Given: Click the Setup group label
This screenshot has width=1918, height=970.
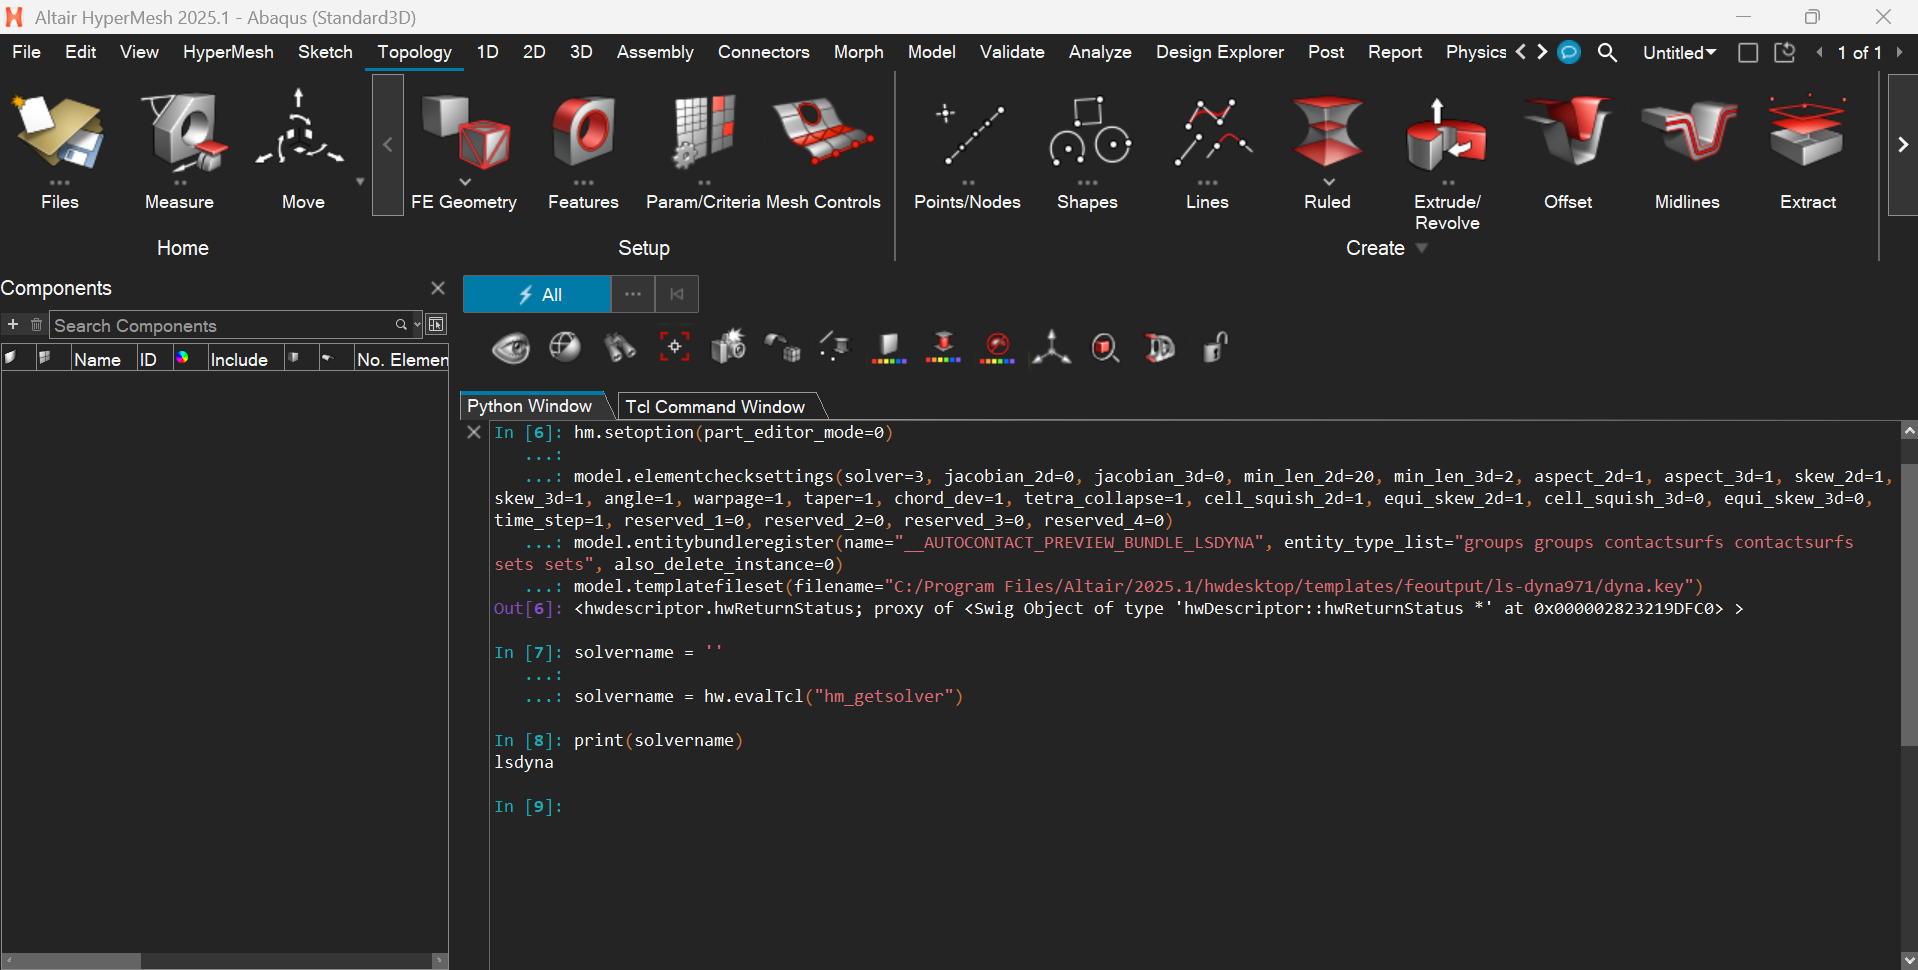Looking at the screenshot, I should [643, 248].
